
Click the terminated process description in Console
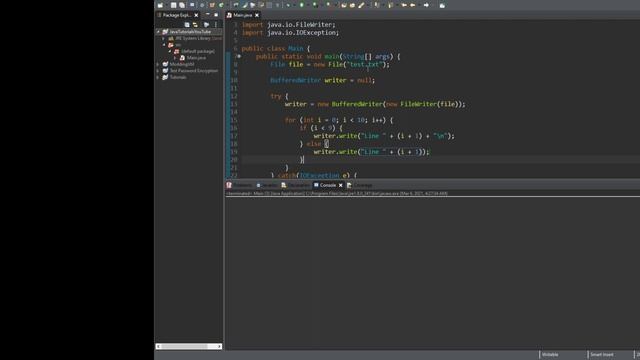(x=337, y=193)
